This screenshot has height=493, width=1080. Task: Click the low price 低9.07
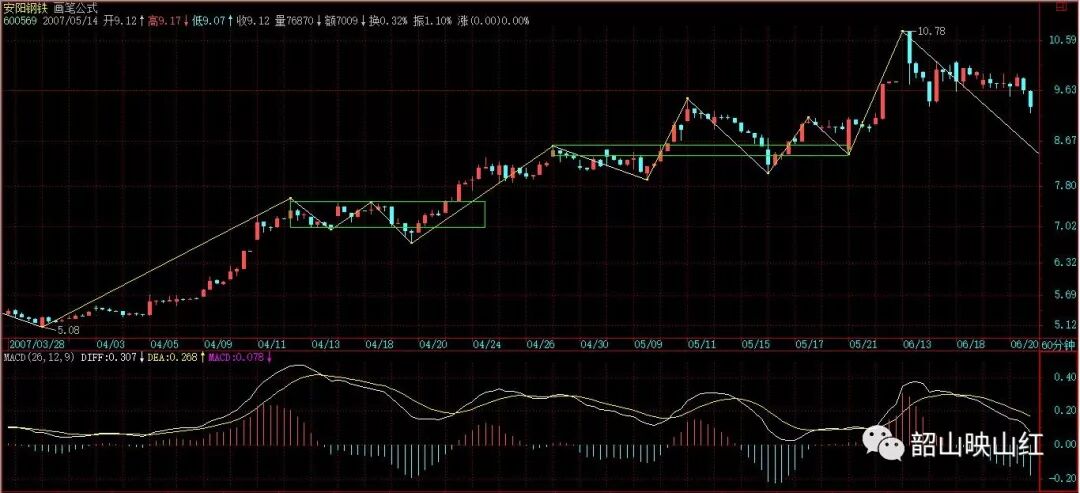pos(207,21)
